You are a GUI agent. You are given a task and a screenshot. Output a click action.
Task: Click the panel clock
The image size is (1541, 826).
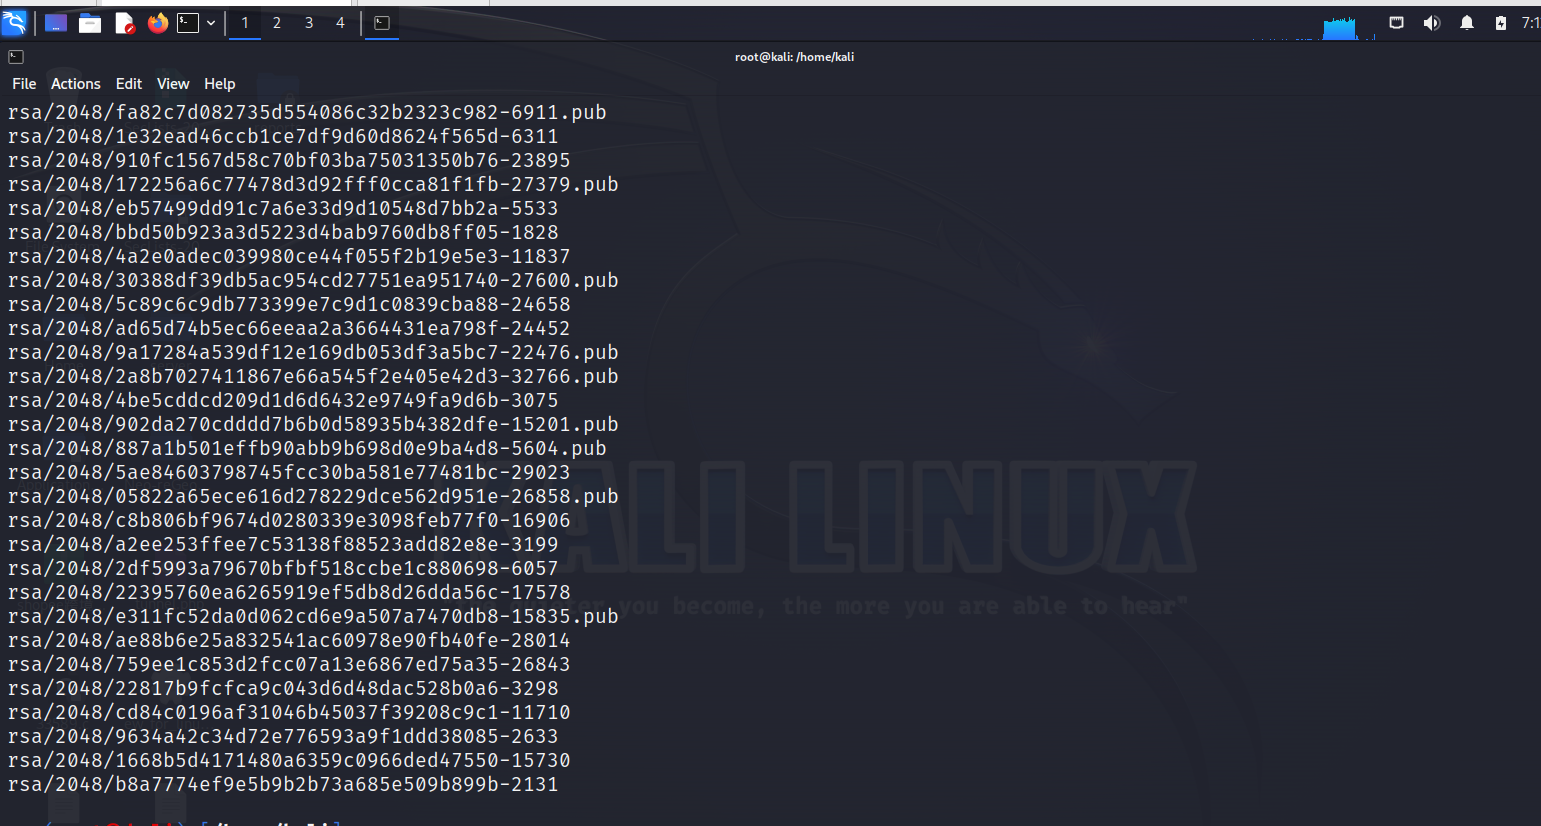pos(1531,23)
